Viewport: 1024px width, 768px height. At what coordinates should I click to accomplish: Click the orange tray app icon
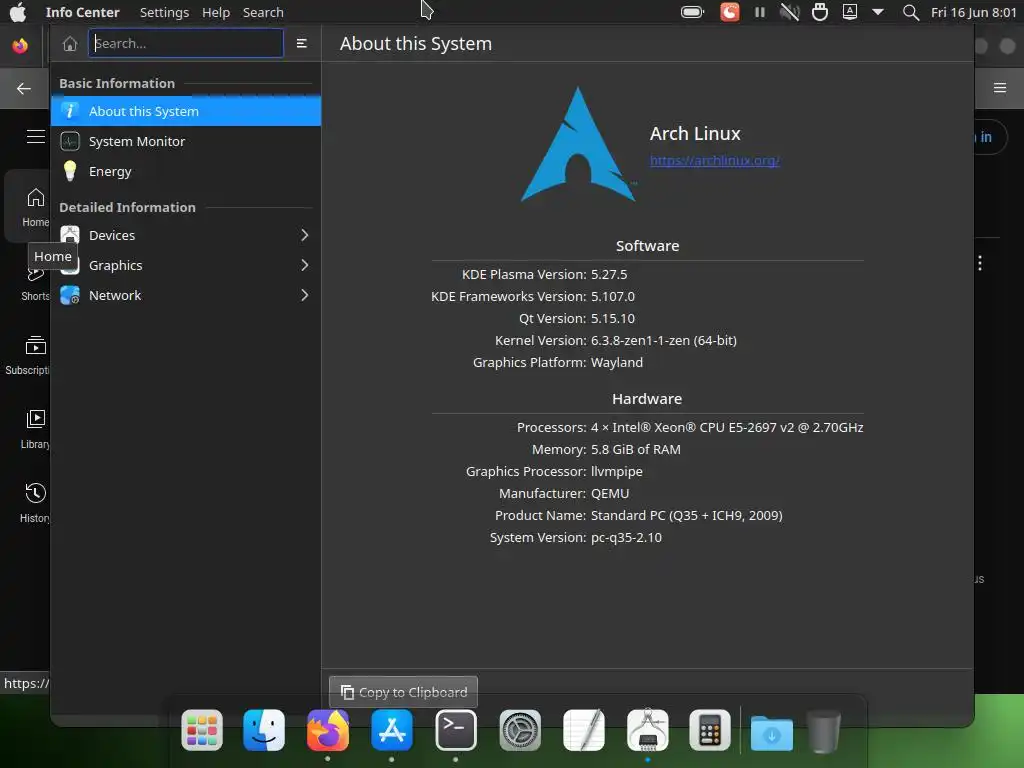click(x=729, y=12)
